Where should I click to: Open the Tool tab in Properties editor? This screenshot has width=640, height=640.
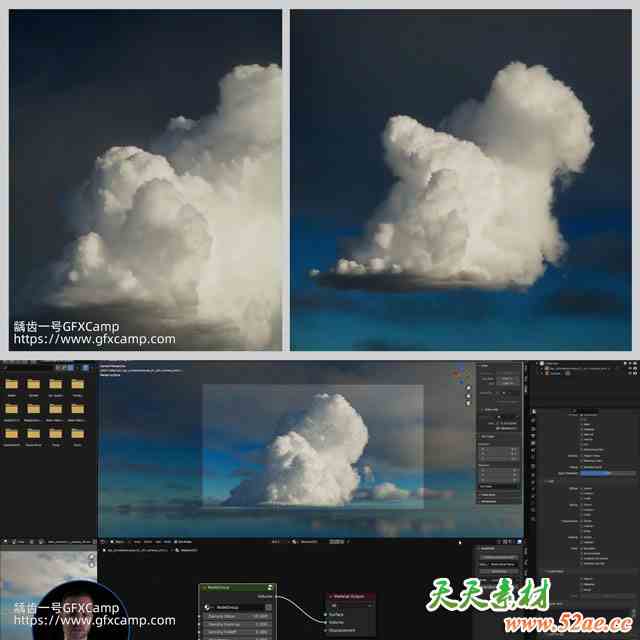click(533, 411)
